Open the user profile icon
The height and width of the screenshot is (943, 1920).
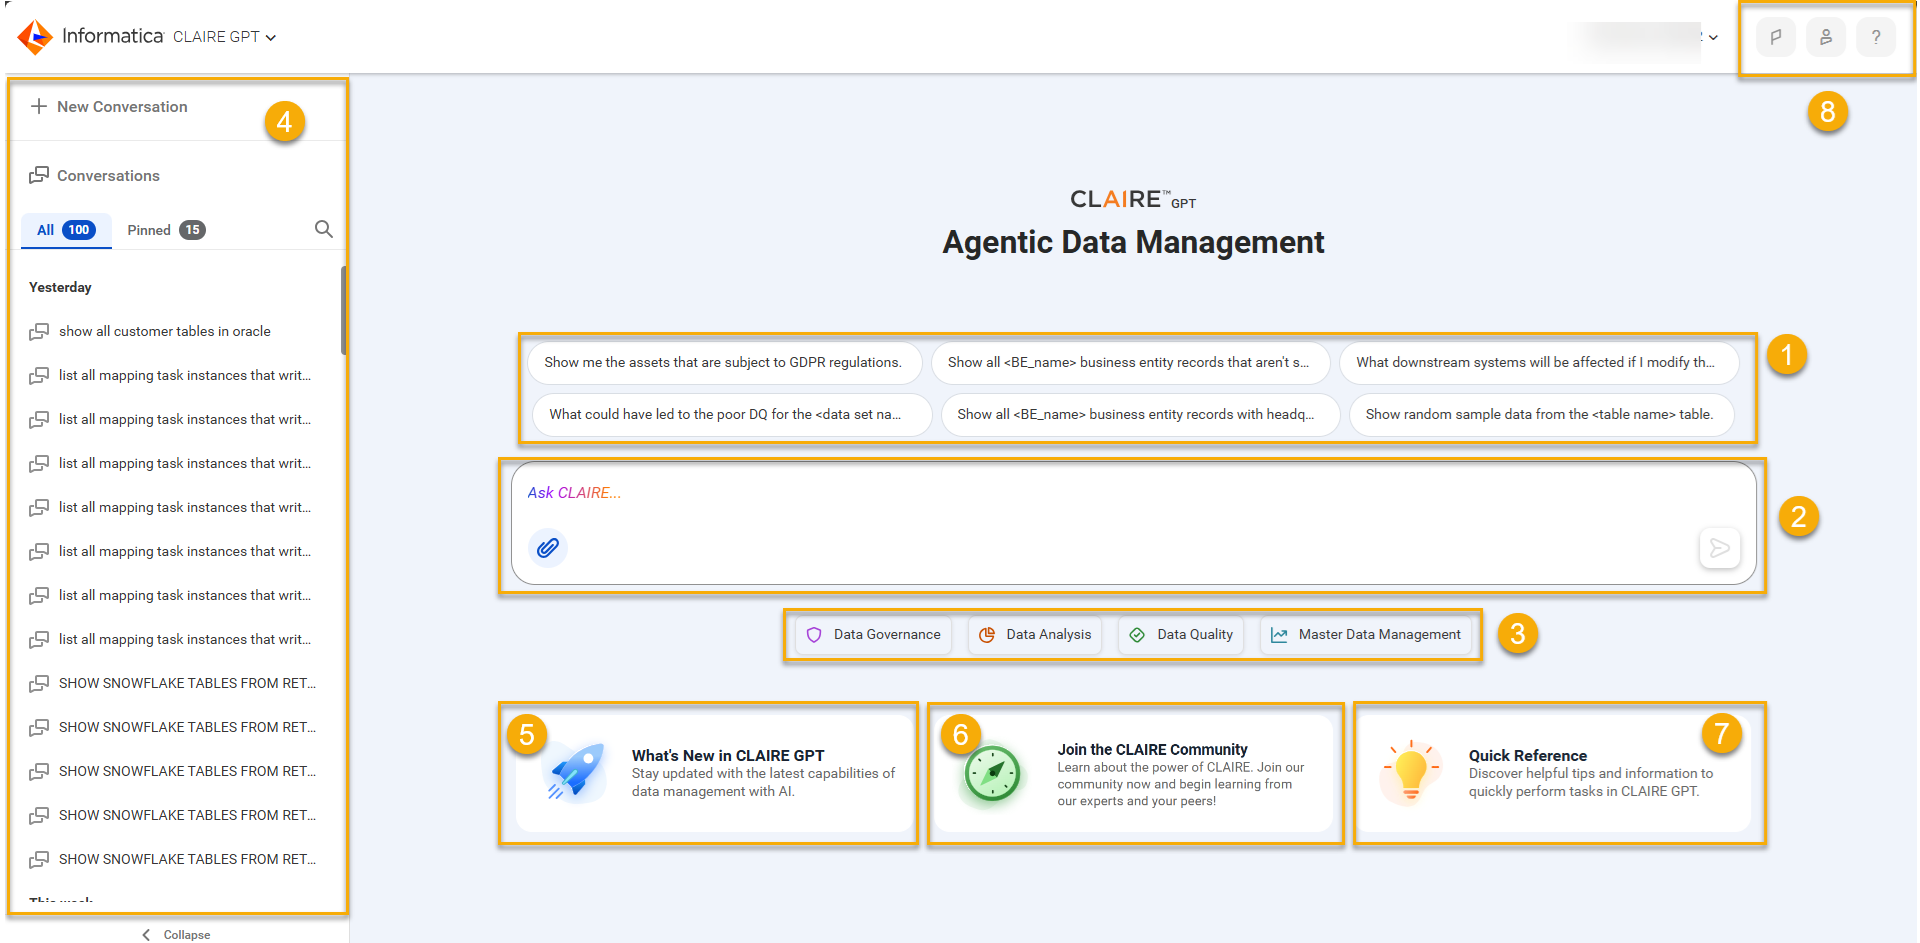click(1826, 37)
